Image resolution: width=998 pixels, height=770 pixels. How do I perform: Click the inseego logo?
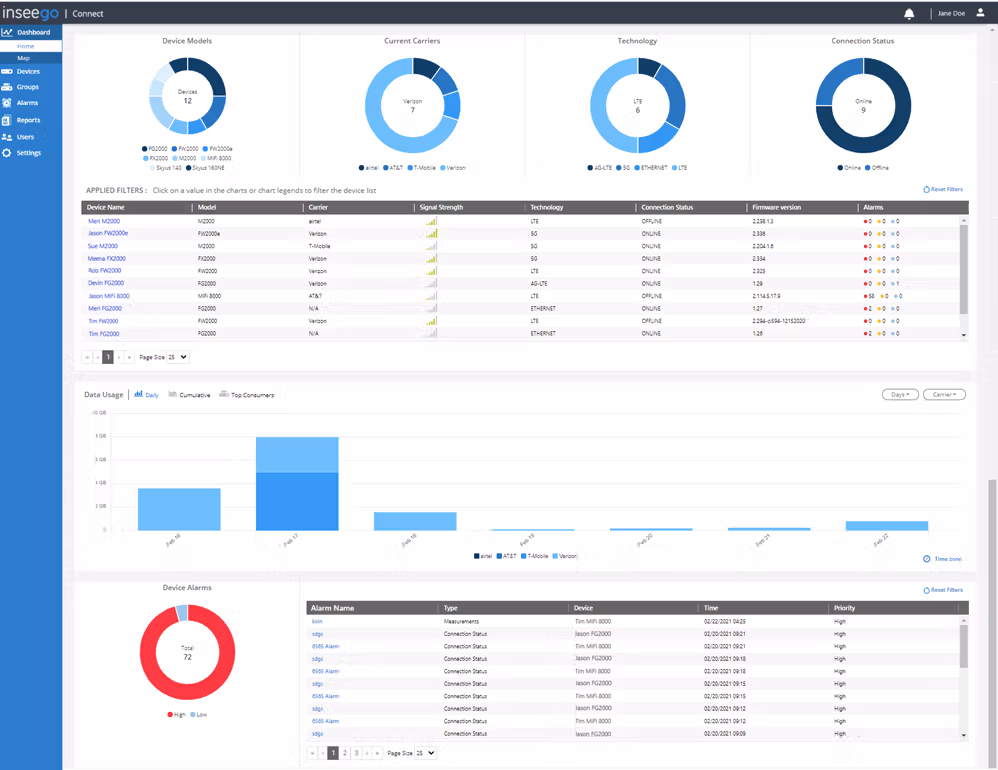[x=30, y=13]
